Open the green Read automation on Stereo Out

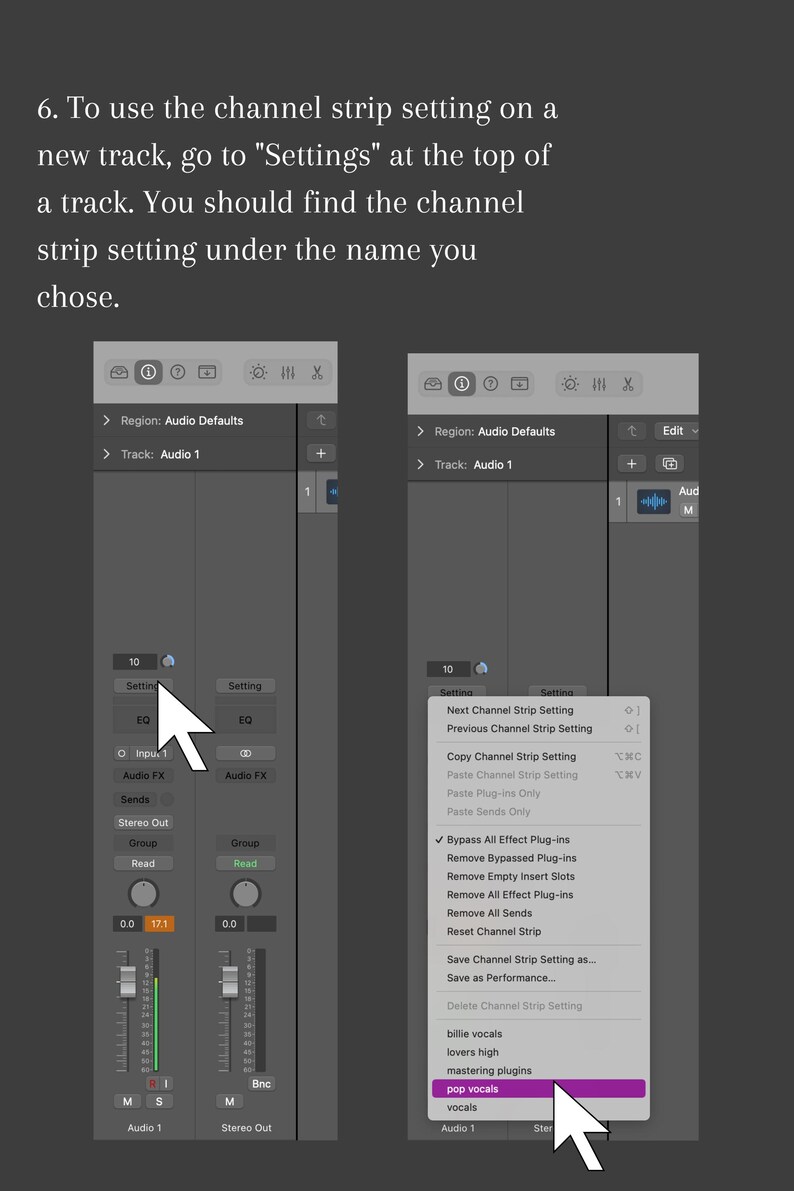pyautogui.click(x=245, y=864)
